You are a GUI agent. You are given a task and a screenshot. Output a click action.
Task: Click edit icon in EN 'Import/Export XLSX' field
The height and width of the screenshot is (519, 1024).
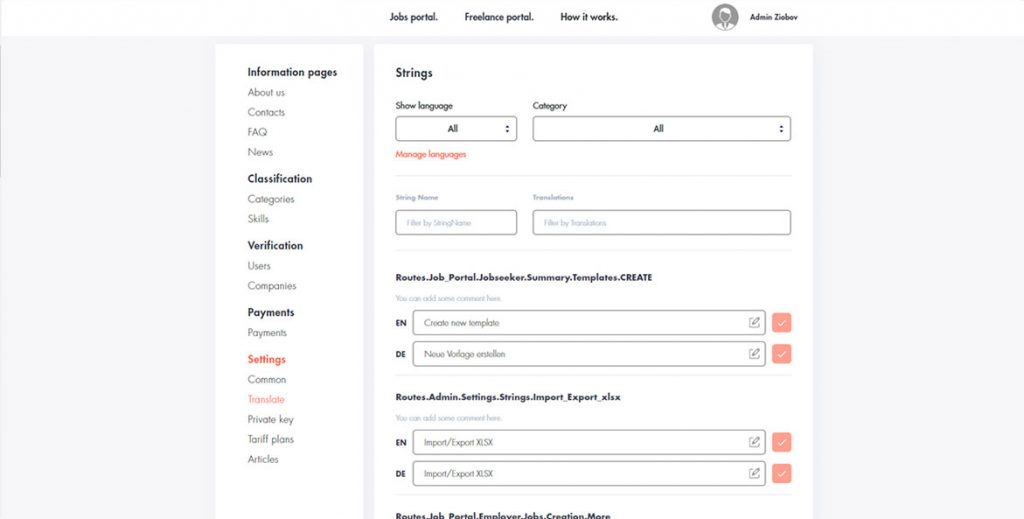[x=754, y=442]
